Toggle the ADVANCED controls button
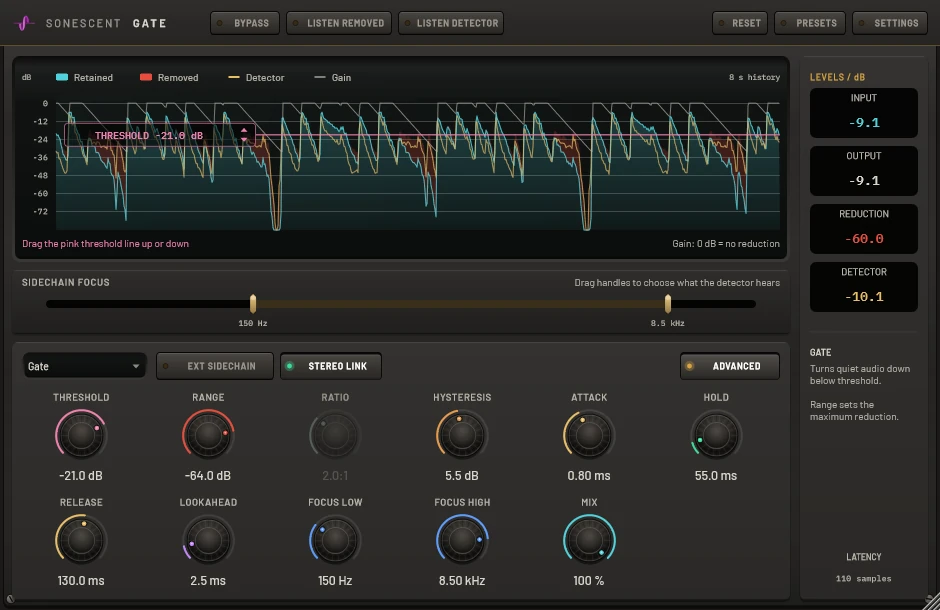Screen dimensions: 940x610 [730, 366]
